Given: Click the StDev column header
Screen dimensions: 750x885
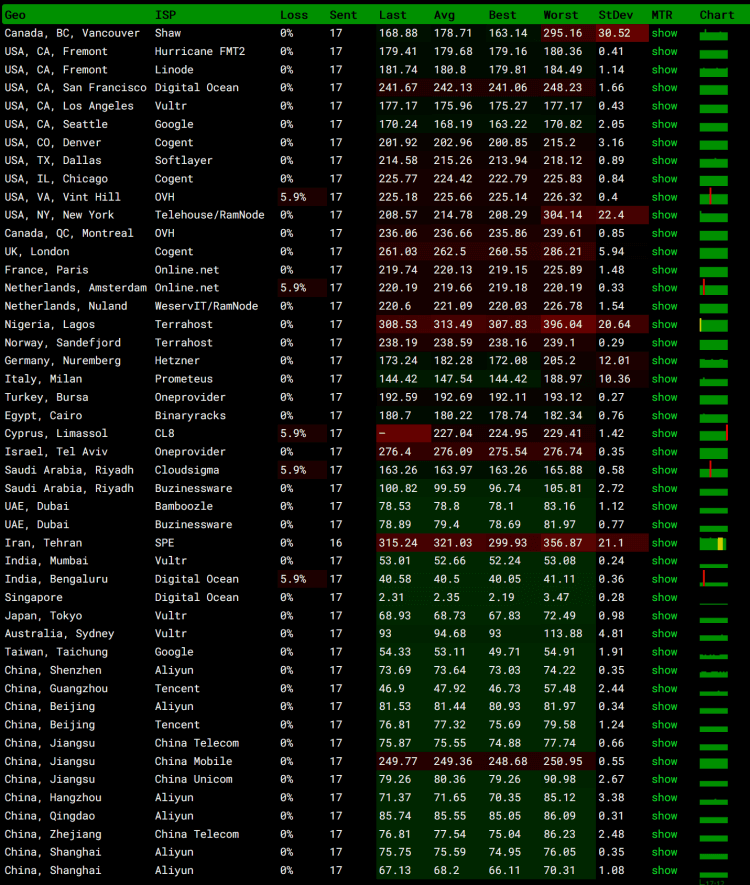Looking at the screenshot, I should [x=616, y=15].
